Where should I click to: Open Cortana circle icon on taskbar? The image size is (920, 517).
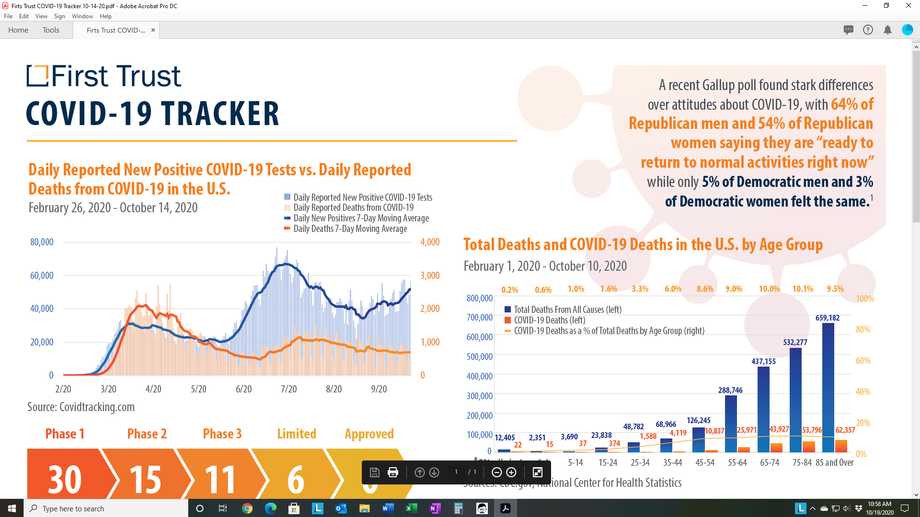tap(199, 508)
